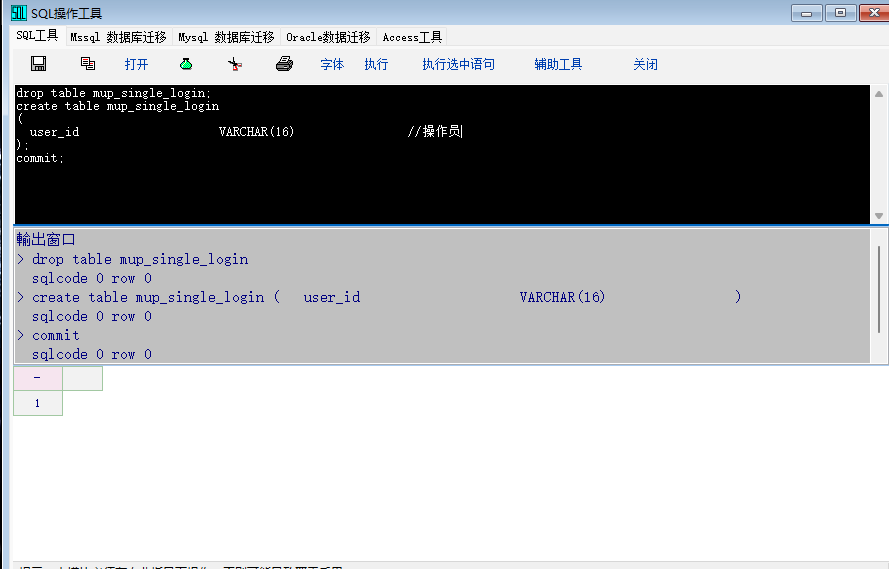Click the scissors cut icon
The height and width of the screenshot is (569, 889).
pos(235,64)
